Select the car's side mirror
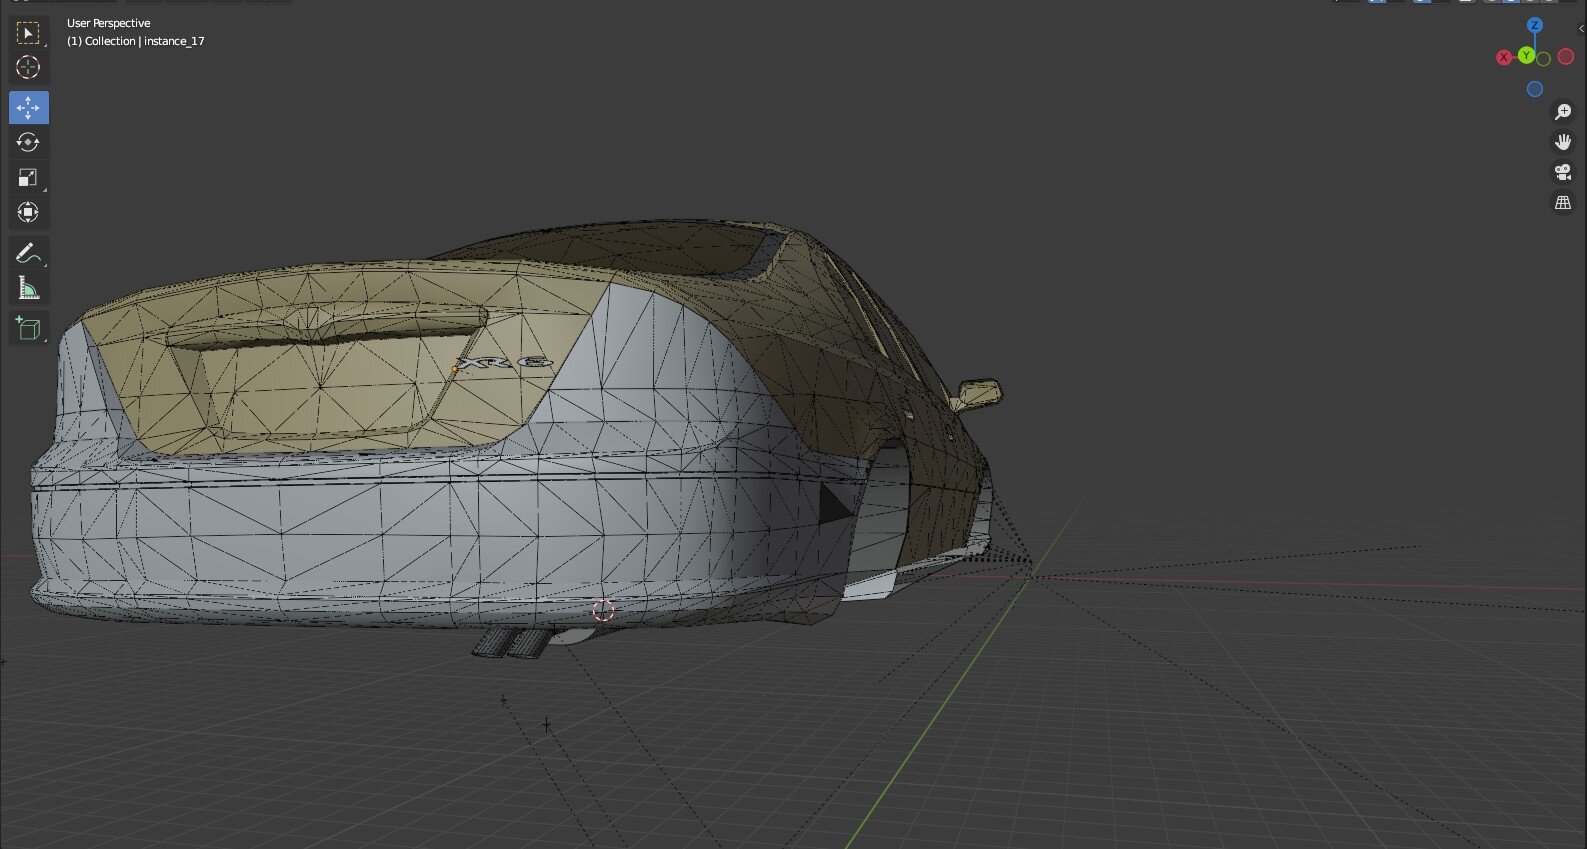Viewport: 1587px width, 849px height. click(977, 393)
